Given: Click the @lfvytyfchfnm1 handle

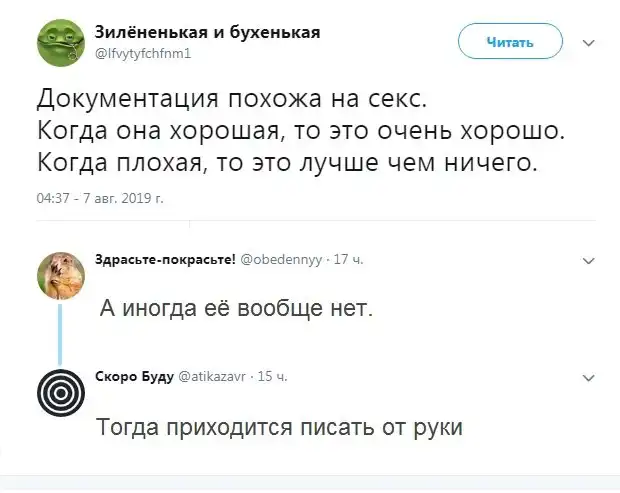Looking at the screenshot, I should tap(142, 52).
